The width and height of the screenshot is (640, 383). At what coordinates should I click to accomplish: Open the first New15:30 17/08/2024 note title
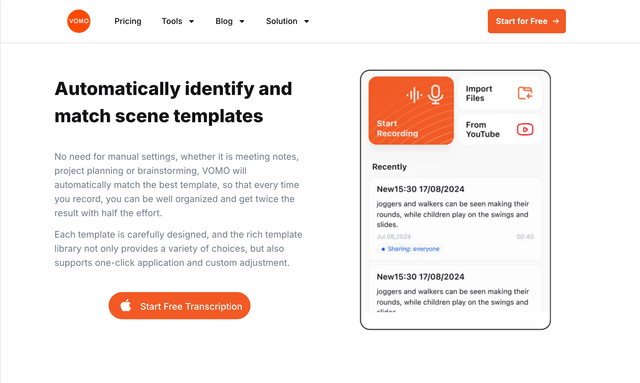coord(420,189)
